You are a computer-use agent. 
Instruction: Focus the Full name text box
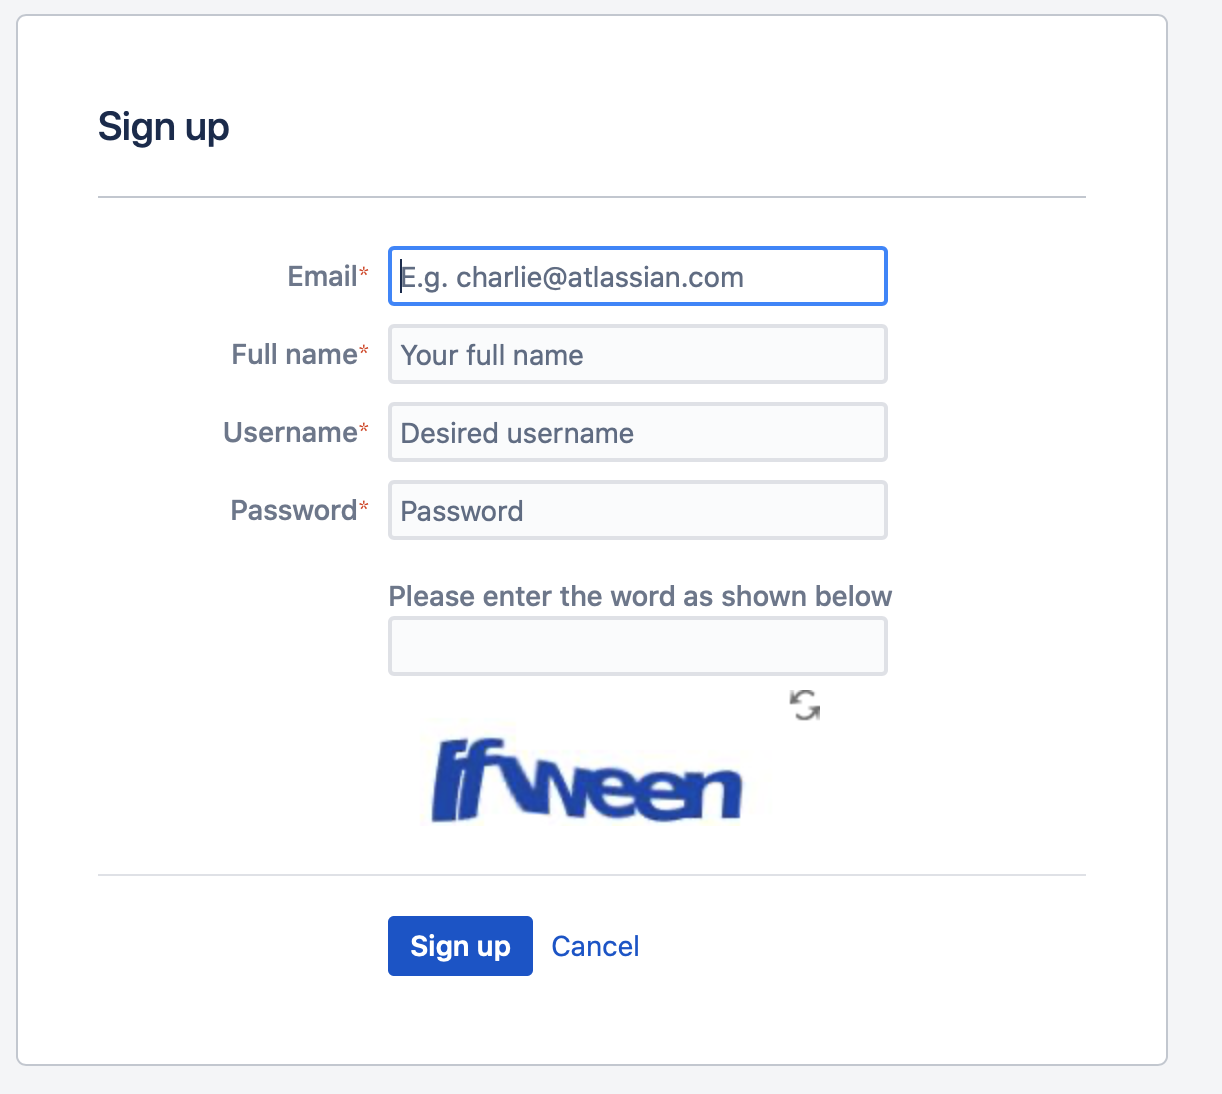(637, 355)
